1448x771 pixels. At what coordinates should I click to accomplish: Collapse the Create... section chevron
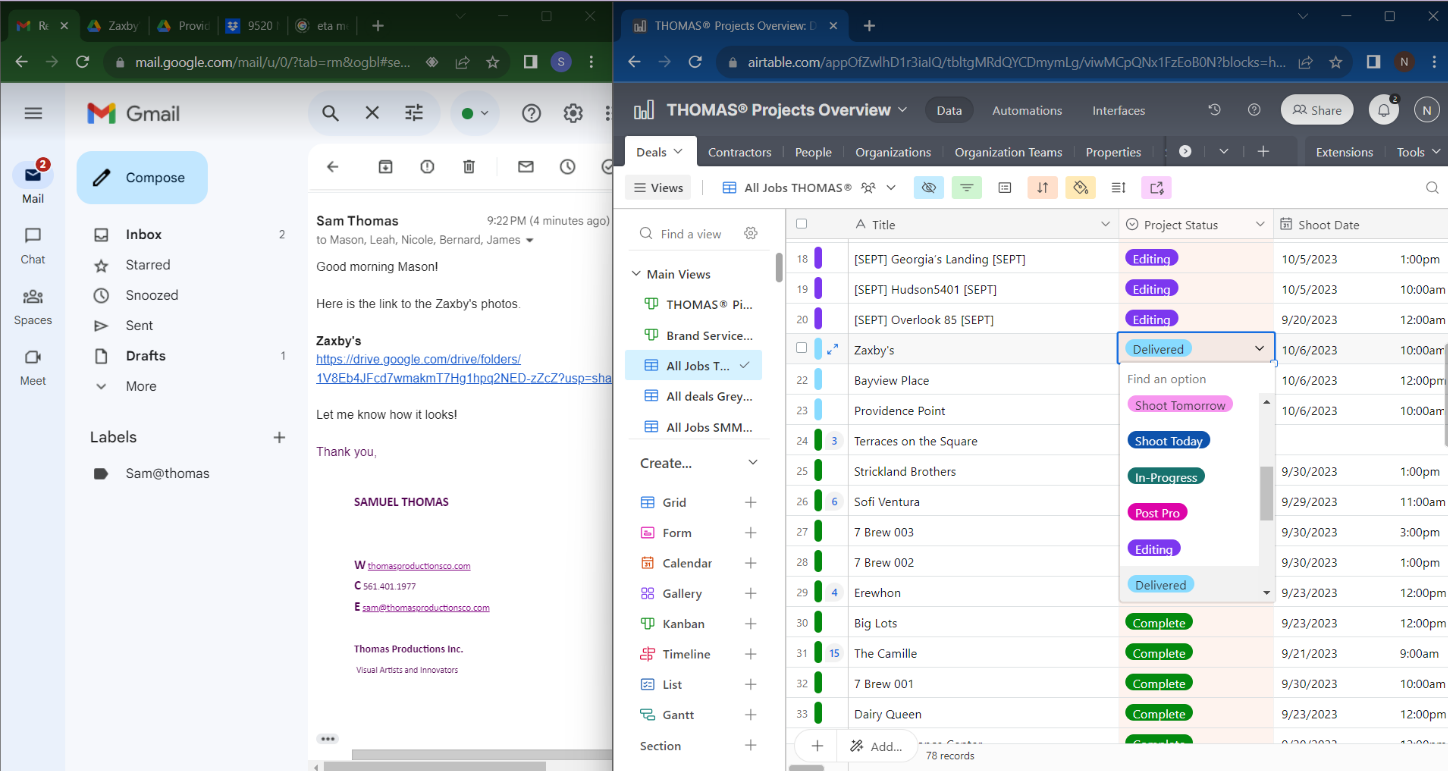(753, 463)
